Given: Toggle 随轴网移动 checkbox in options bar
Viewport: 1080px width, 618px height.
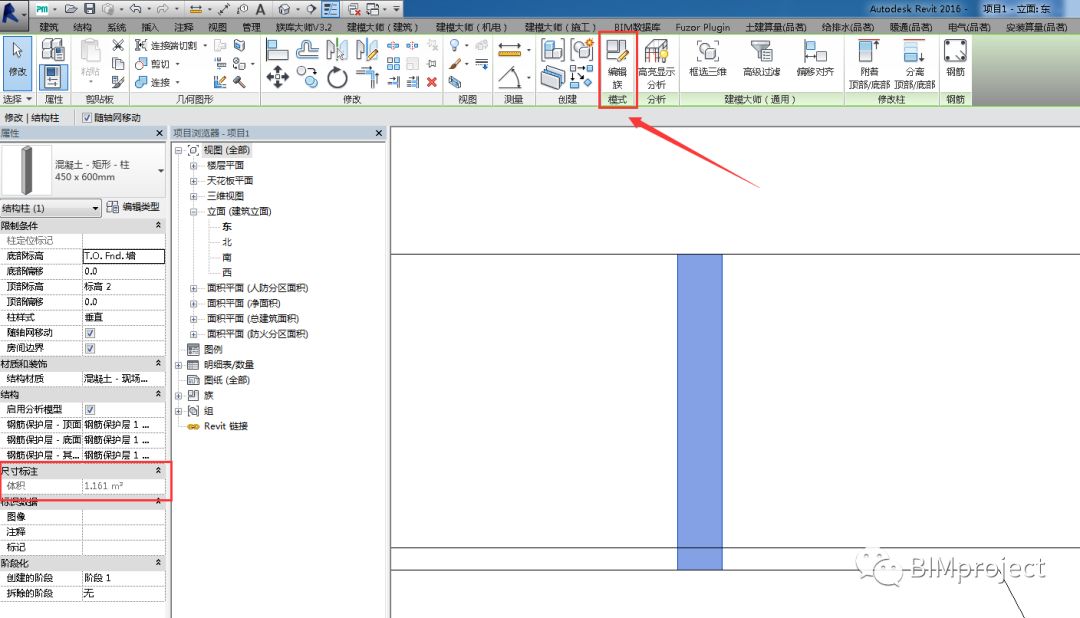Looking at the screenshot, I should [87, 118].
